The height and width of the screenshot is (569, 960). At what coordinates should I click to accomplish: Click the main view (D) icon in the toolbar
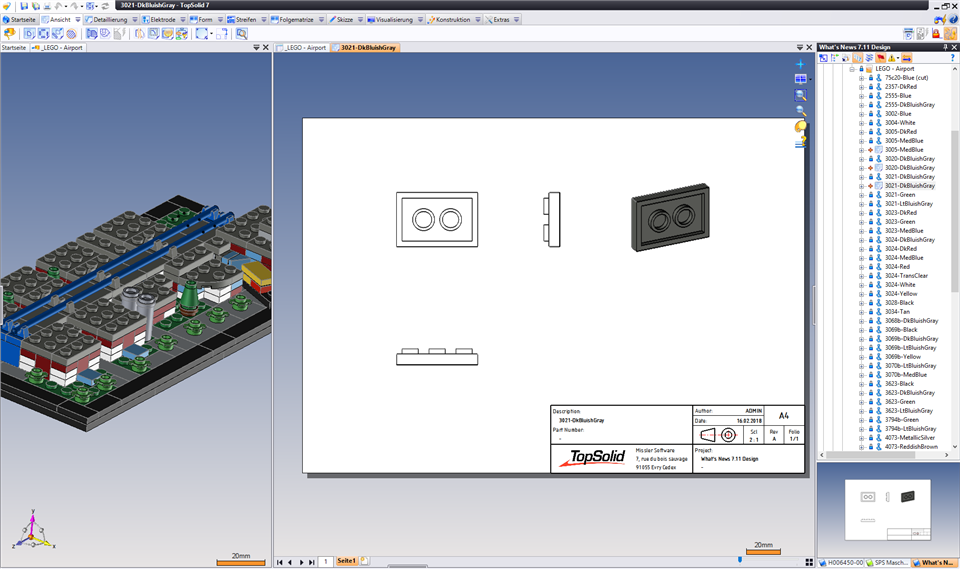[29, 34]
